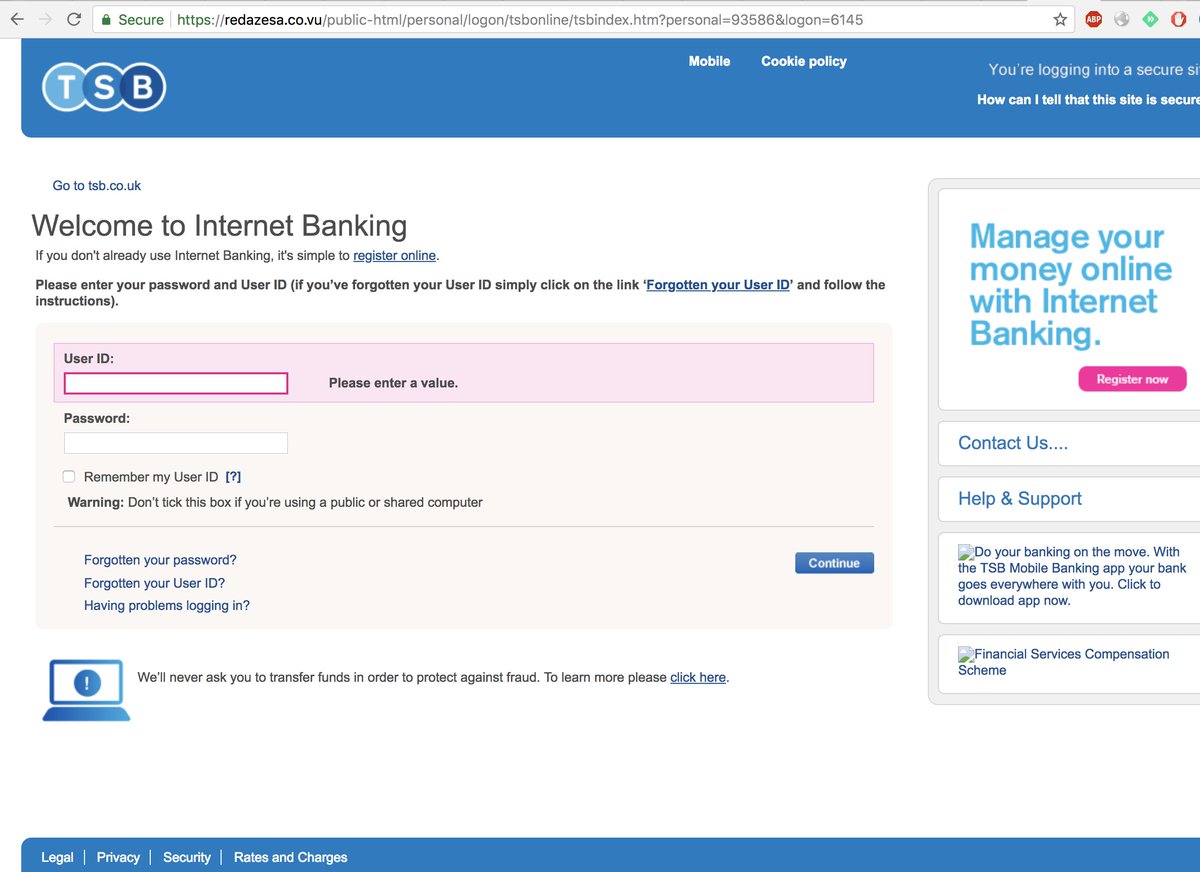
Task: Open the Privacy footer link
Action: 118,857
